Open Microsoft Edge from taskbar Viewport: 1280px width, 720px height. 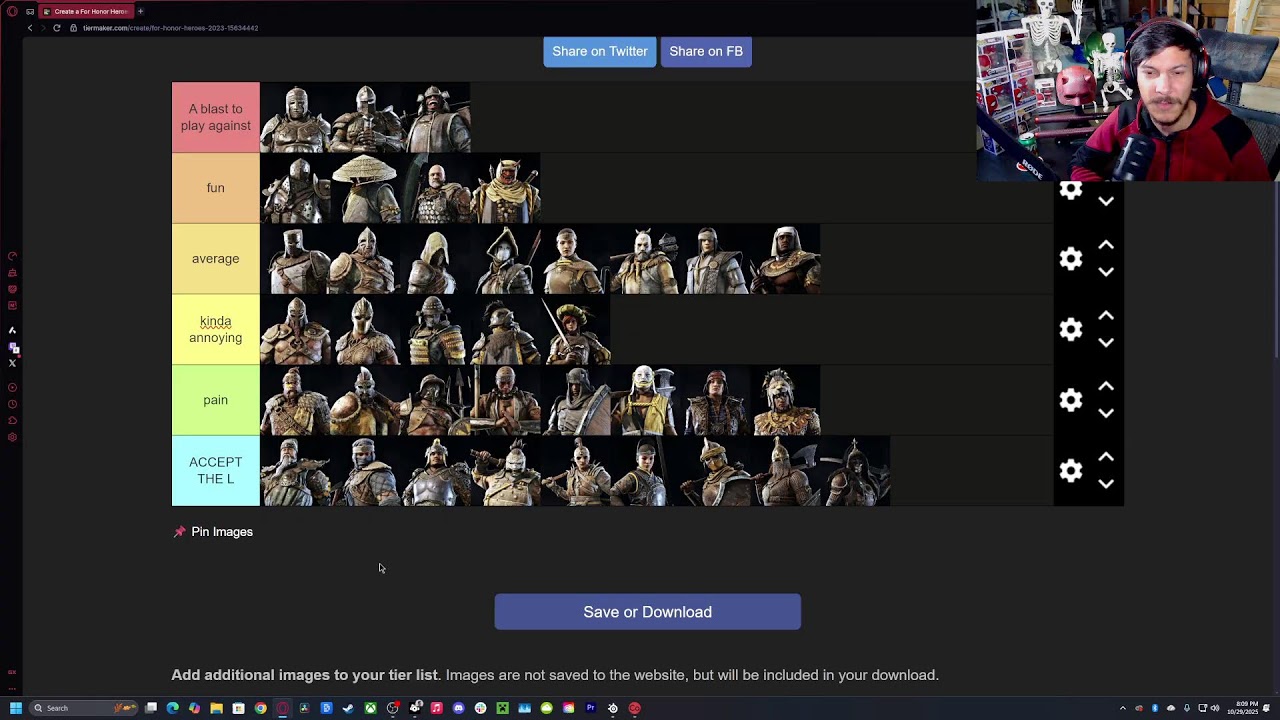click(x=172, y=708)
